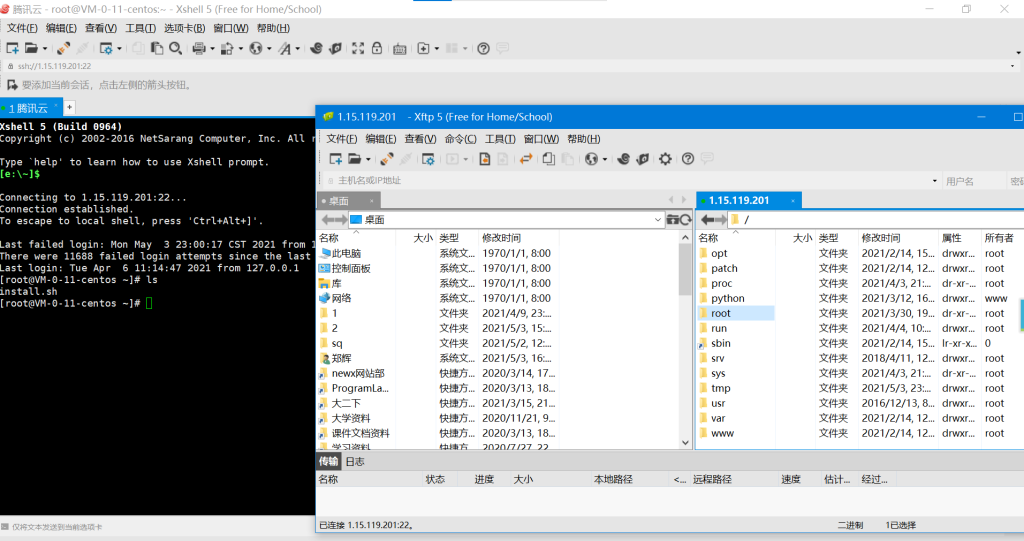Expand the local path 桌面 dropdown
1024x541 pixels.
coord(657,219)
